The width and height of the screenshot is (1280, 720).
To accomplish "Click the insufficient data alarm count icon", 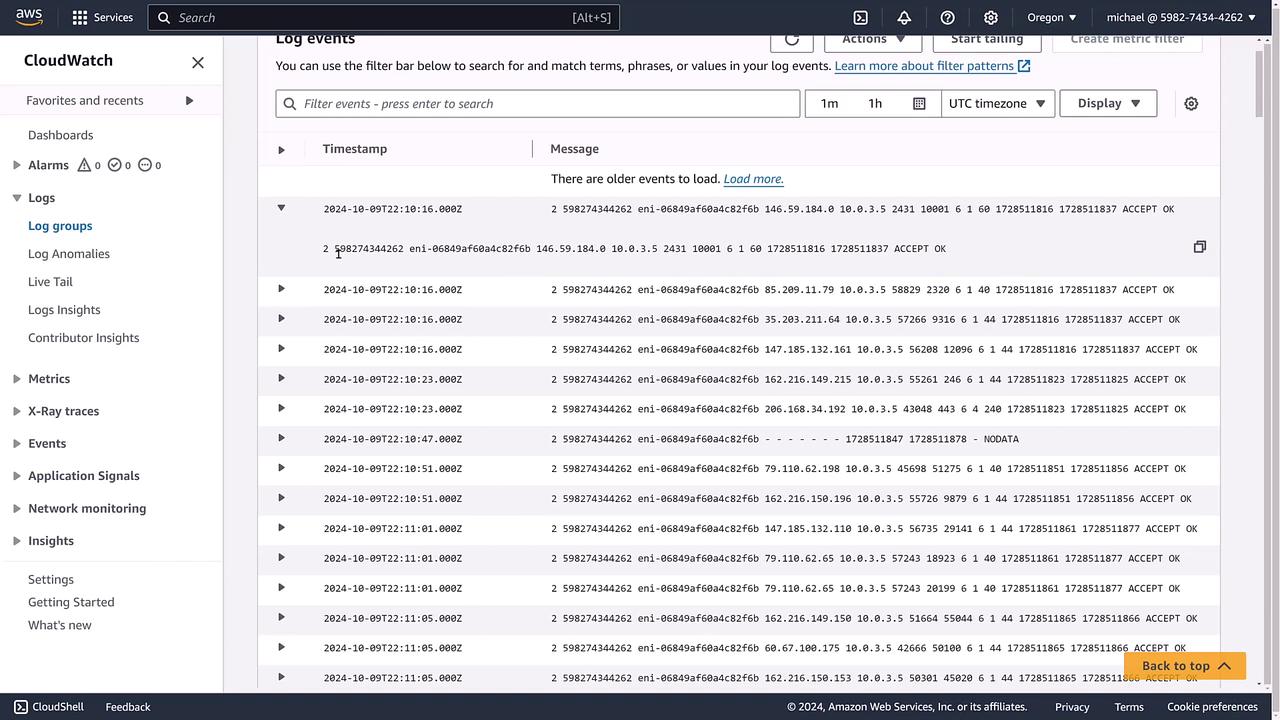I will tap(145, 165).
